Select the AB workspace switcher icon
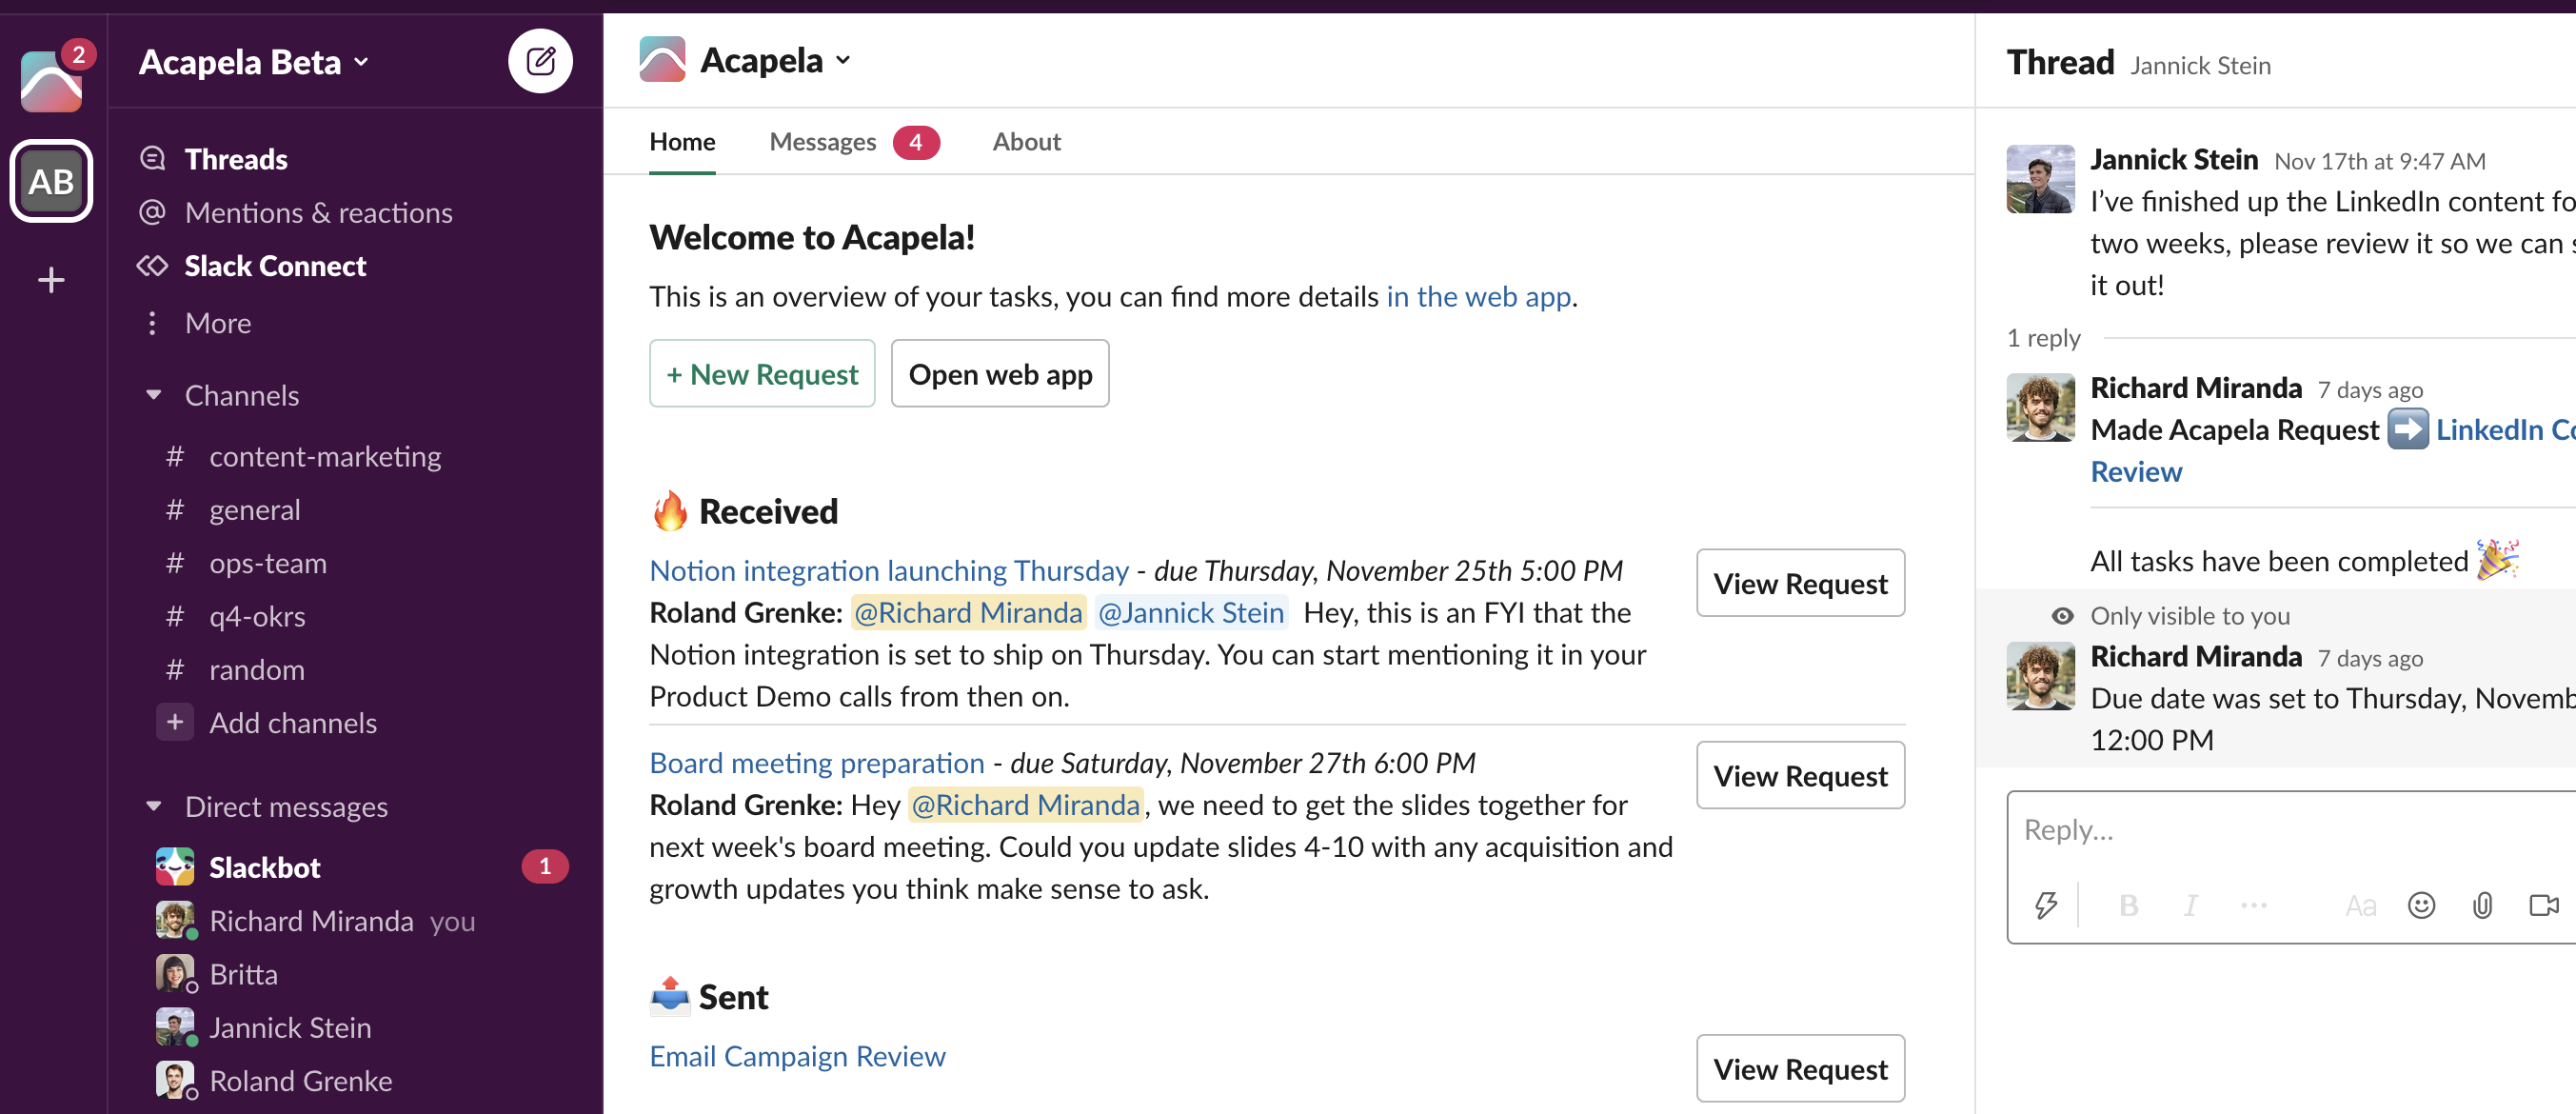Image resolution: width=2576 pixels, height=1114 pixels. click(51, 181)
